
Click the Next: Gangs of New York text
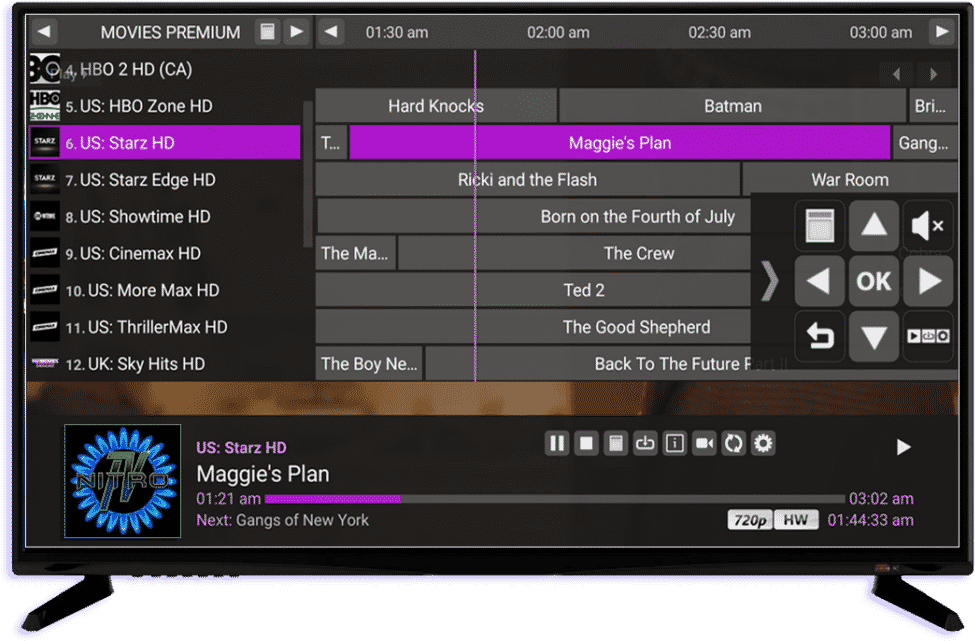point(282,520)
